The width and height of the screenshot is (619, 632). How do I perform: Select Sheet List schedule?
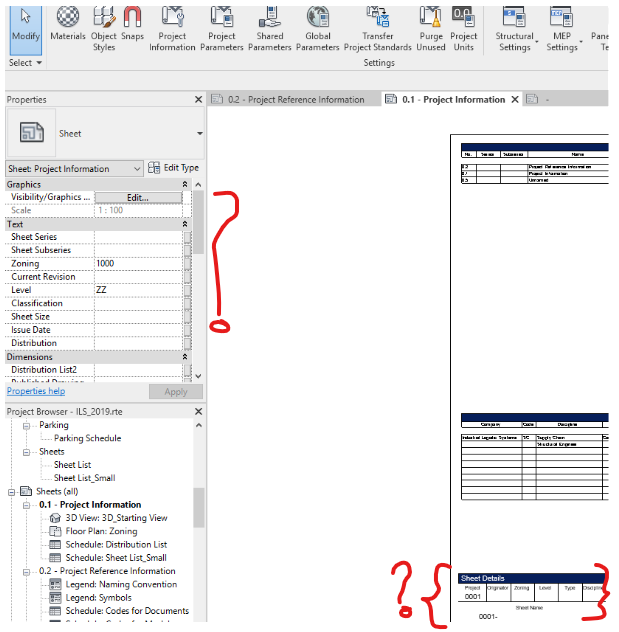(x=73, y=465)
